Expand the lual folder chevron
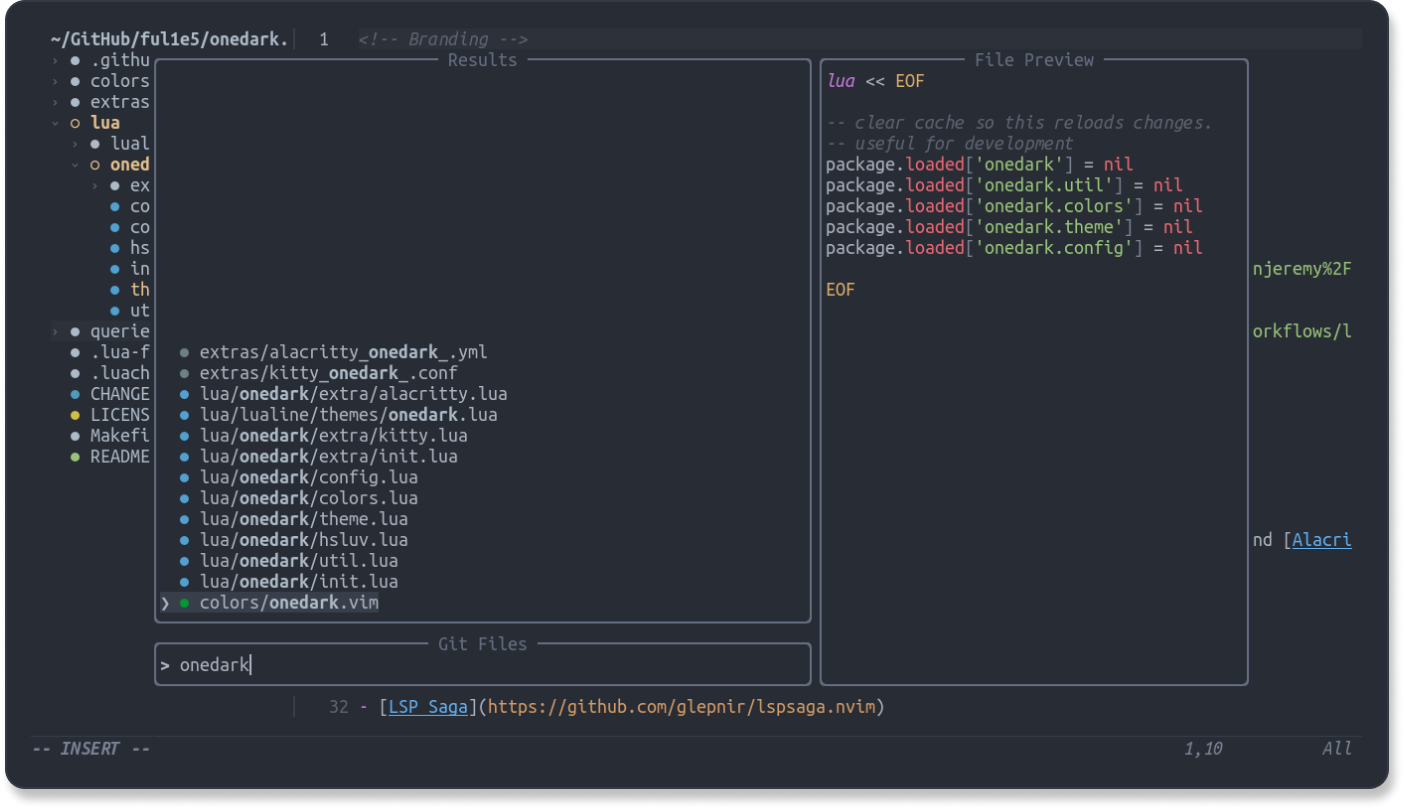Screen dimensions: 1404x809 [x=75, y=144]
